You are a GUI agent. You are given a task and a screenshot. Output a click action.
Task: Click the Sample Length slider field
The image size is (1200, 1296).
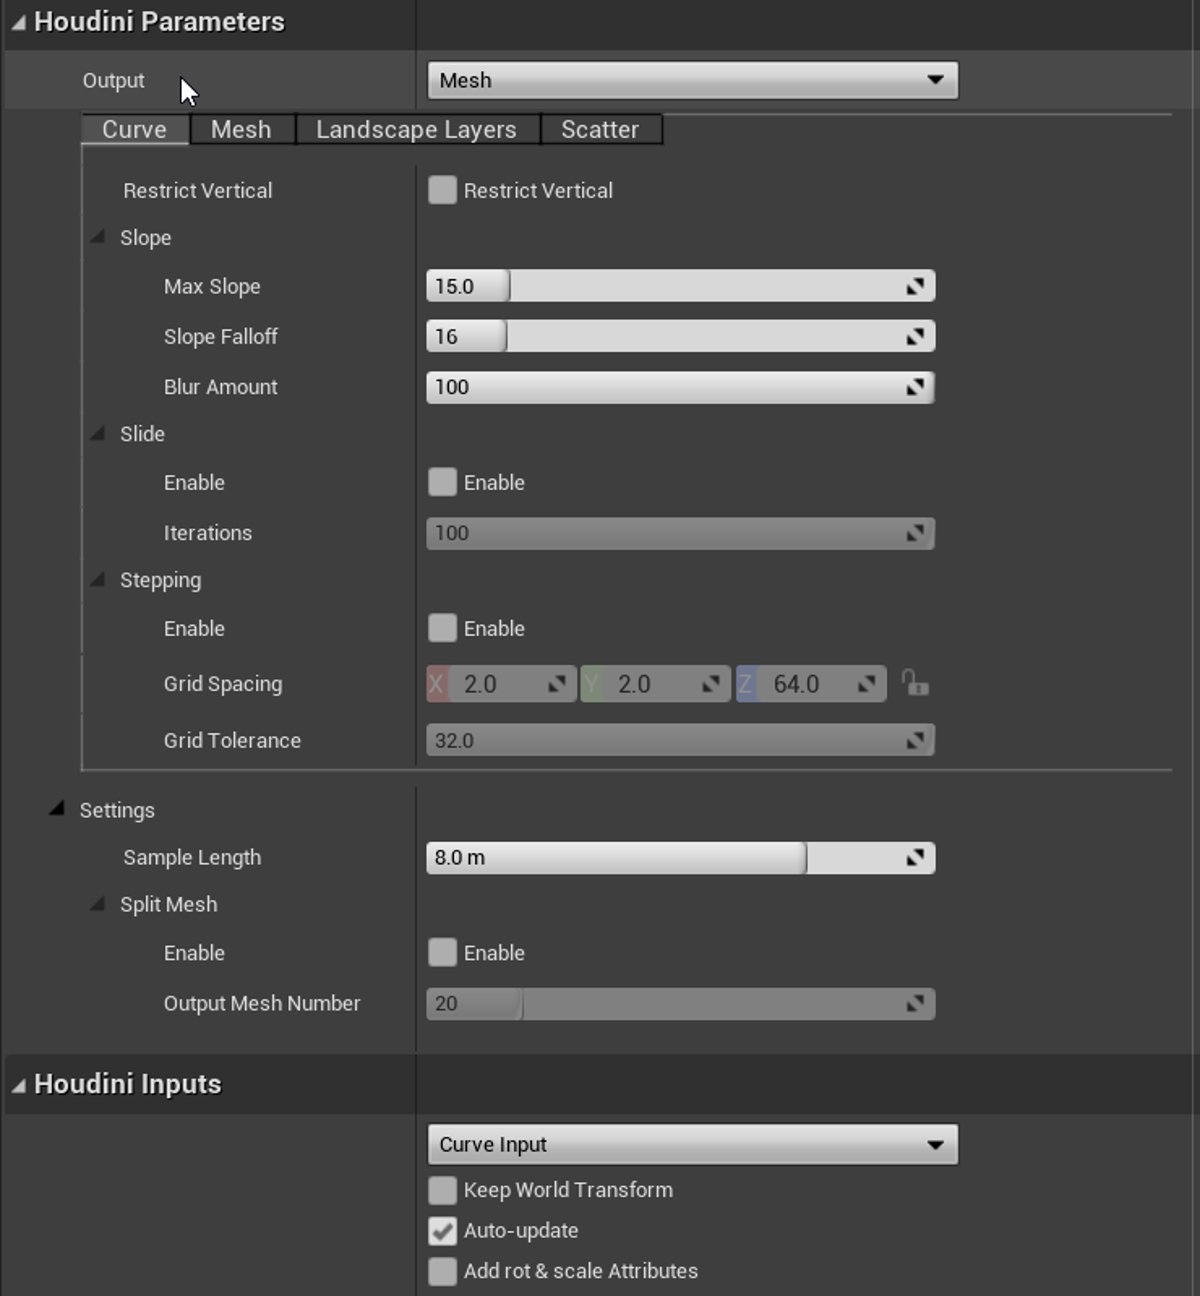680,858
